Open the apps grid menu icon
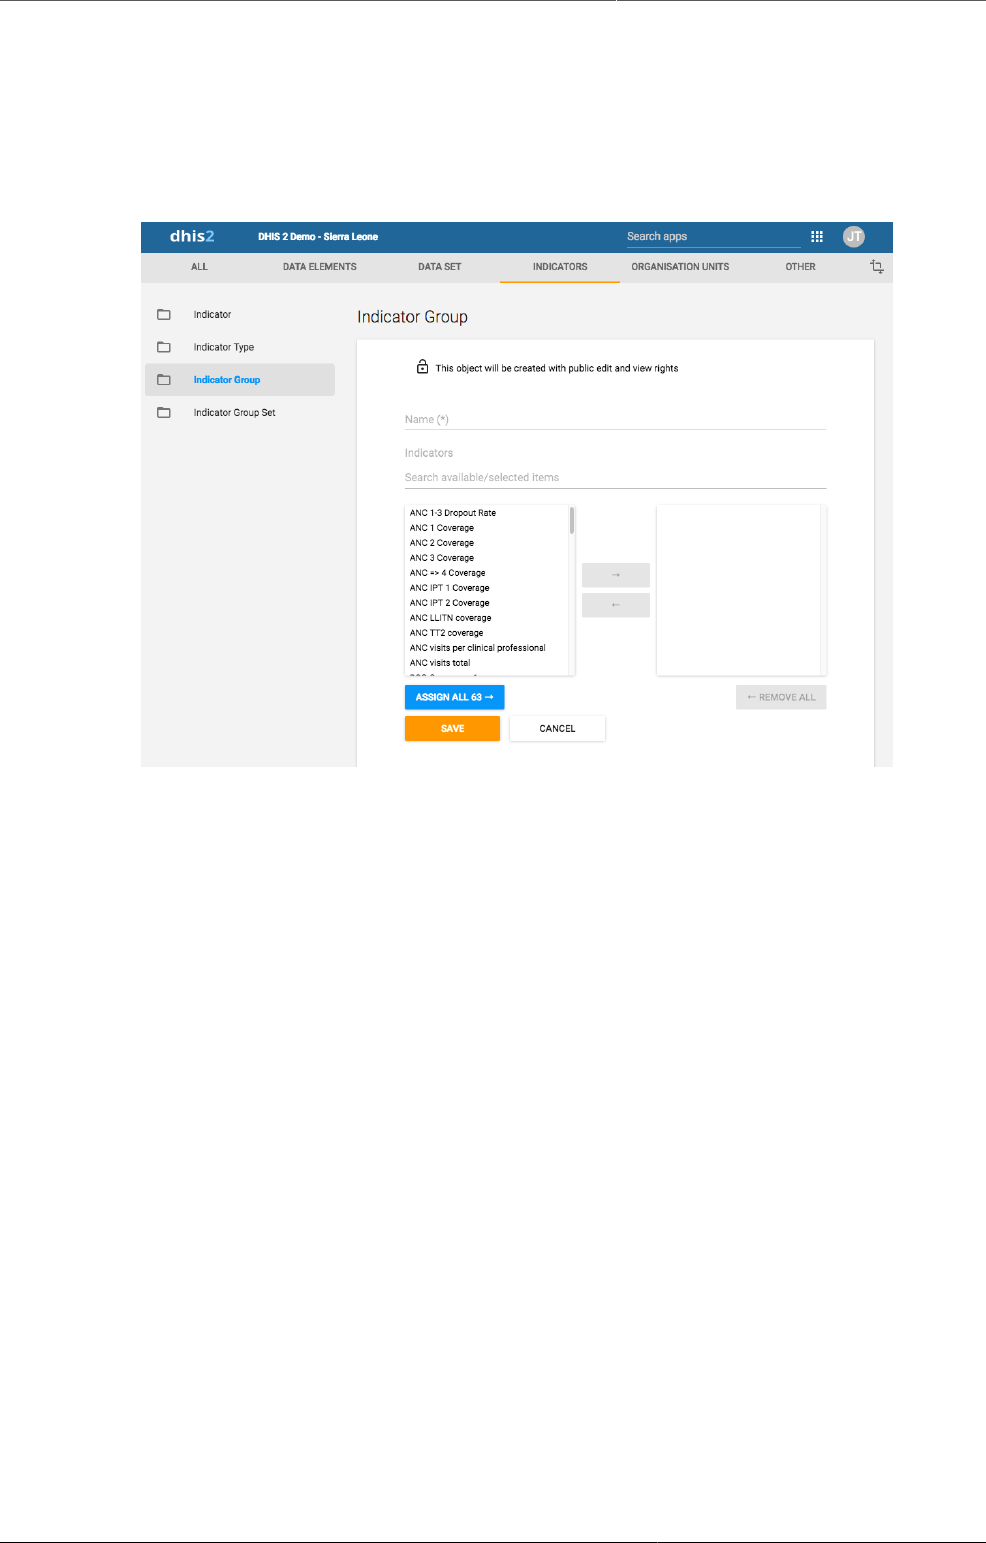 (817, 237)
